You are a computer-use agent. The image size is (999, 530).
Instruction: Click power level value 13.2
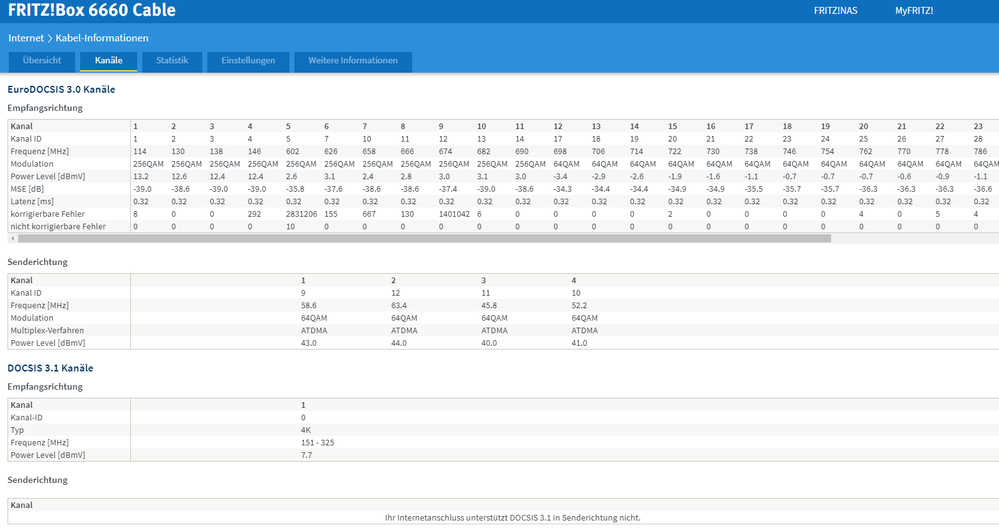(x=140, y=176)
